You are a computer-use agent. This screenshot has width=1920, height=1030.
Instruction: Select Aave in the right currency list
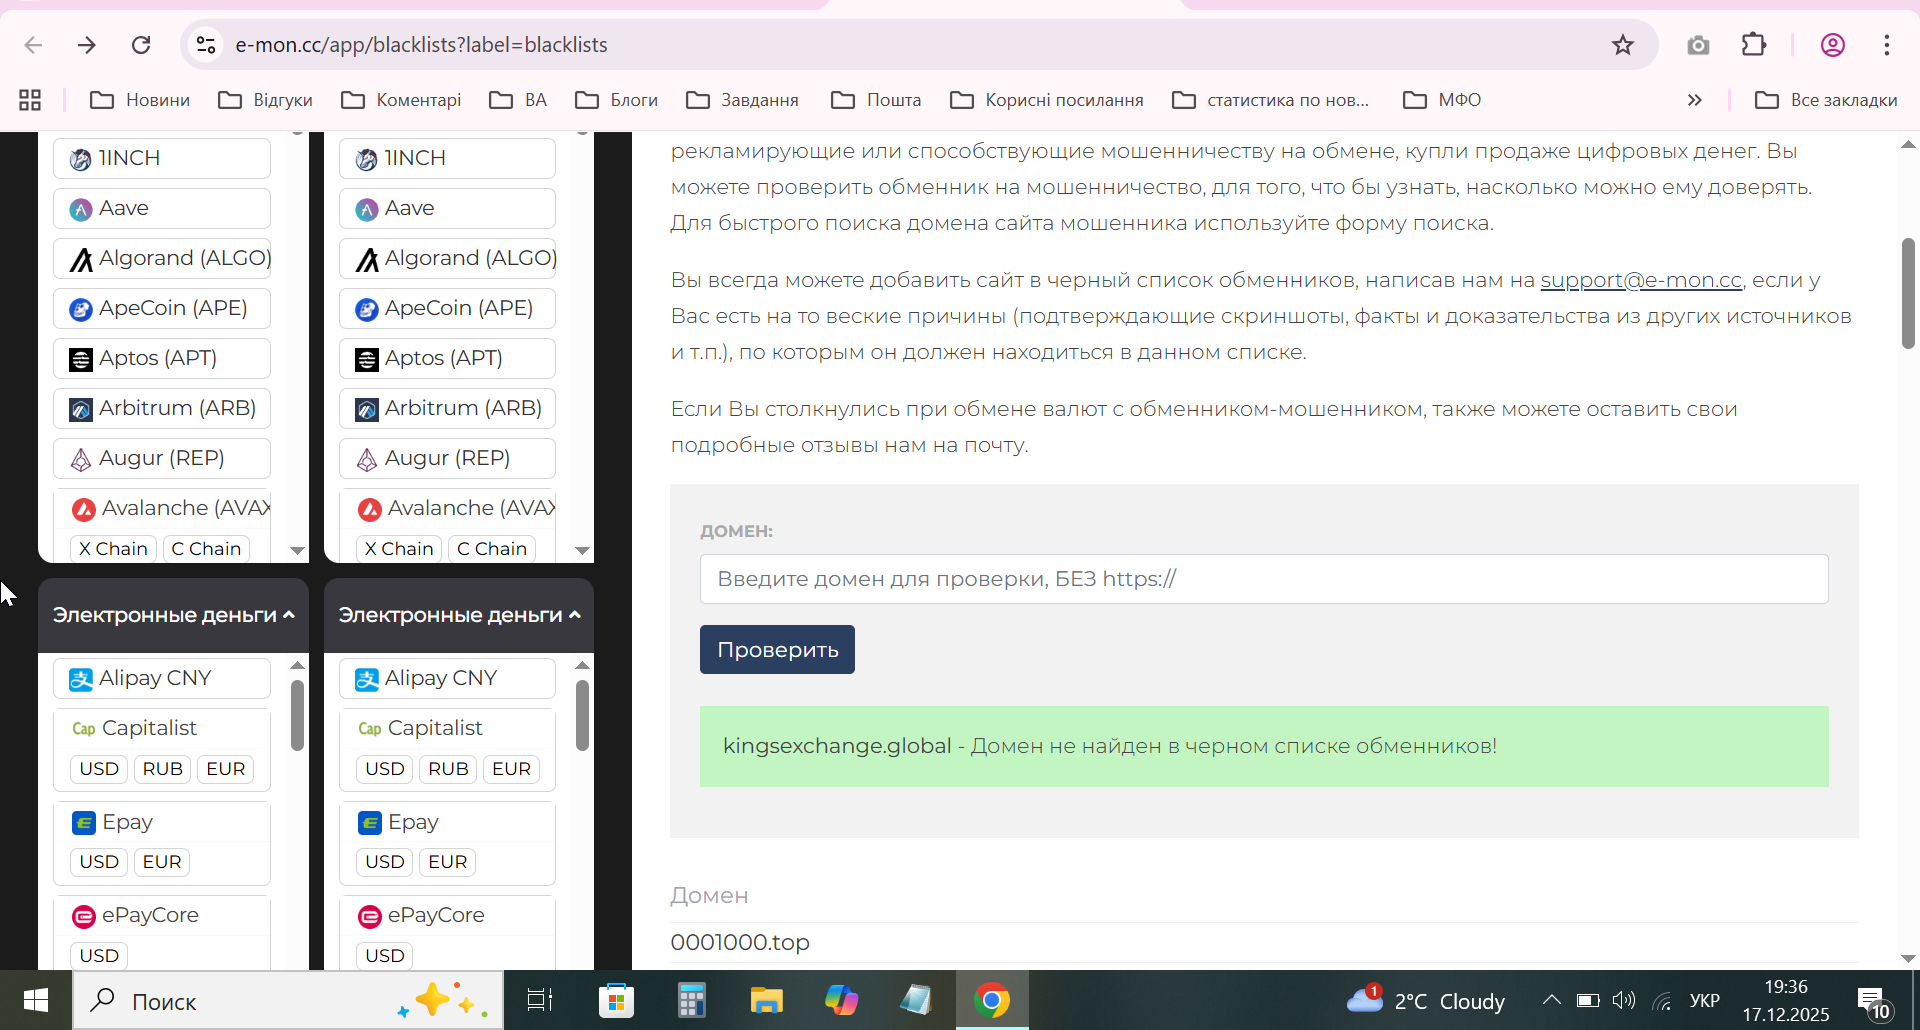(447, 208)
